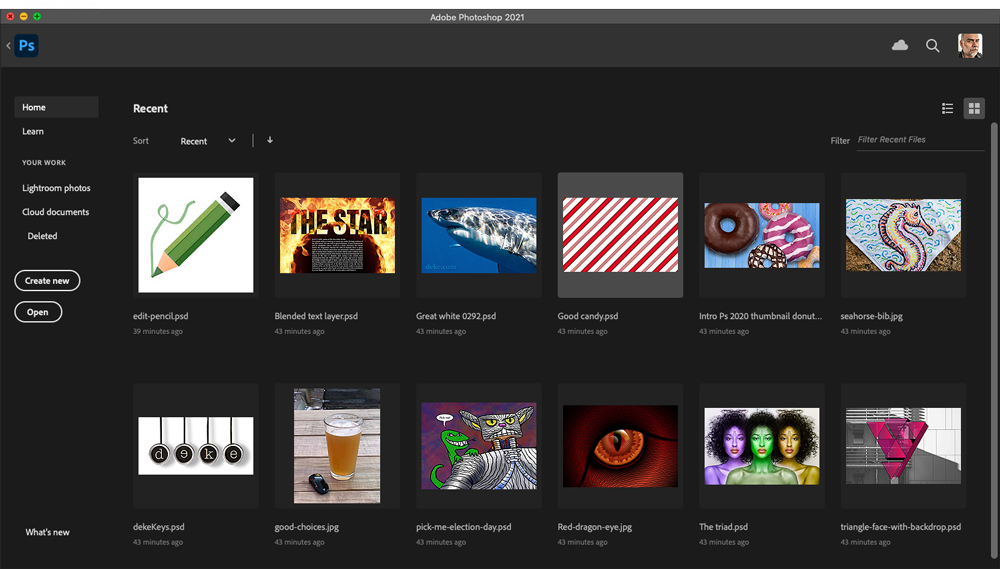Open the Learn section

(x=34, y=131)
